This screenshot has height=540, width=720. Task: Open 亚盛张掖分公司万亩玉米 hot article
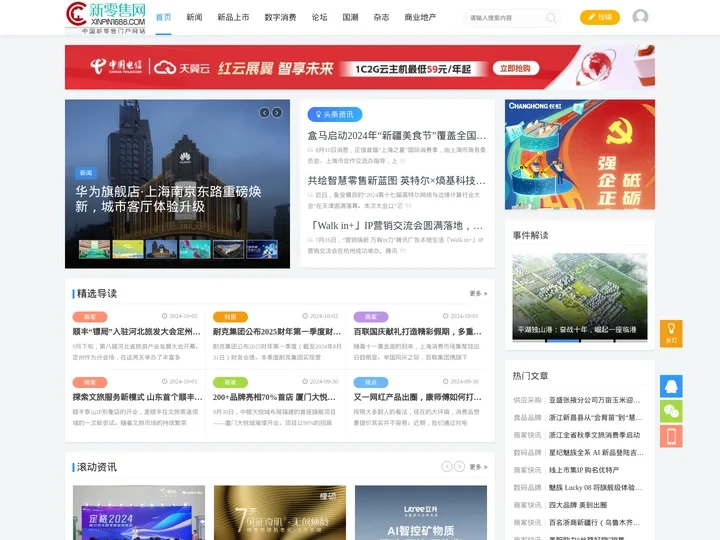pos(595,400)
